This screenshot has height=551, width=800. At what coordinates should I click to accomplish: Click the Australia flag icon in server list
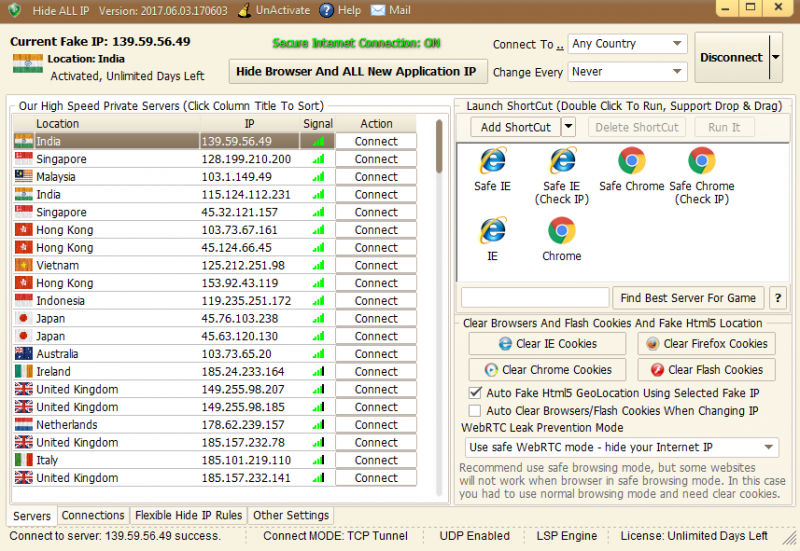click(x=23, y=354)
